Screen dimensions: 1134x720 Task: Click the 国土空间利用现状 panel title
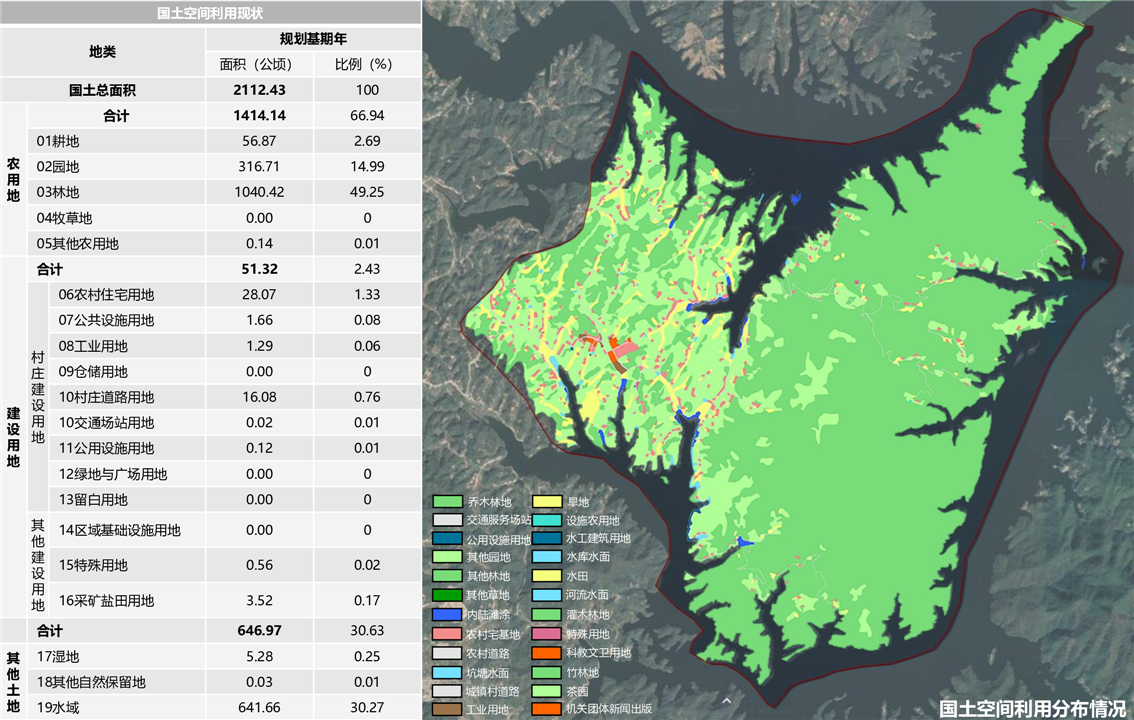point(210,13)
